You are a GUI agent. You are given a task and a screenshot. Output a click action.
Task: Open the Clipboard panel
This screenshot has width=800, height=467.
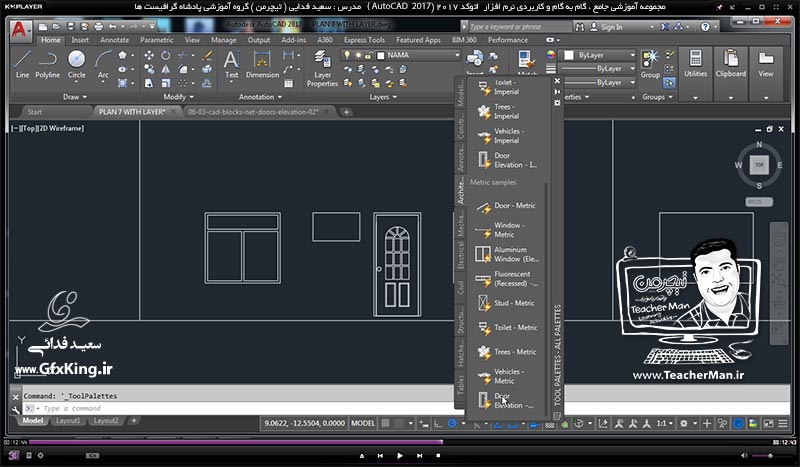coord(731,73)
